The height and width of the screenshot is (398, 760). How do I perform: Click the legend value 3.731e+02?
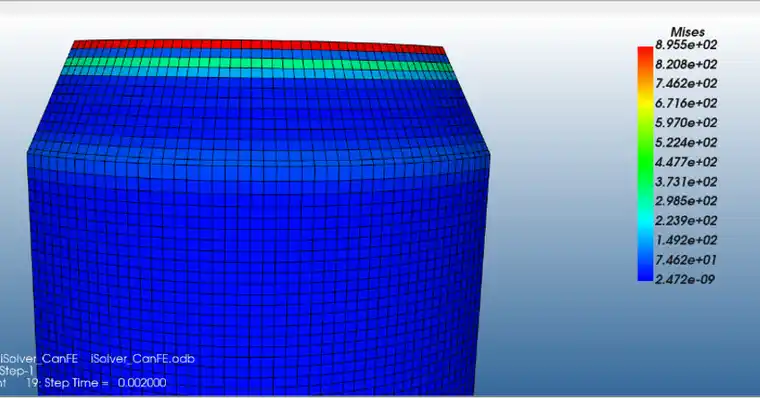point(686,182)
